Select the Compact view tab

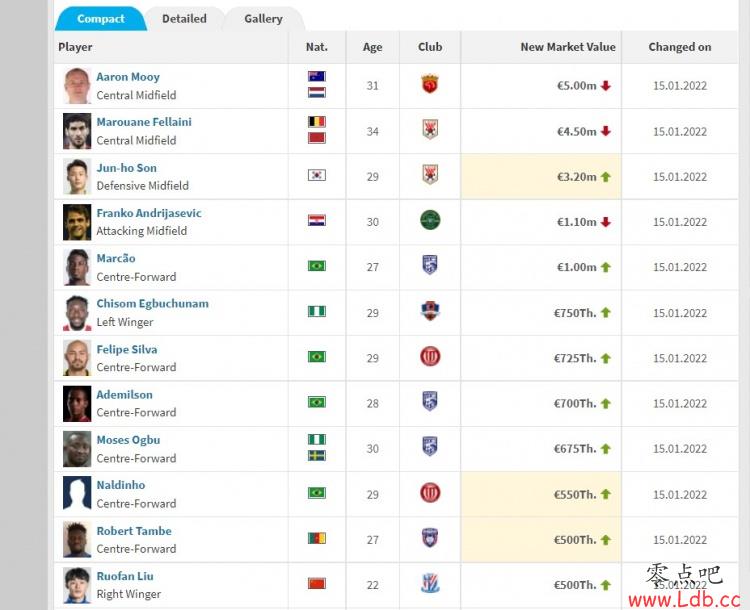coord(101,19)
